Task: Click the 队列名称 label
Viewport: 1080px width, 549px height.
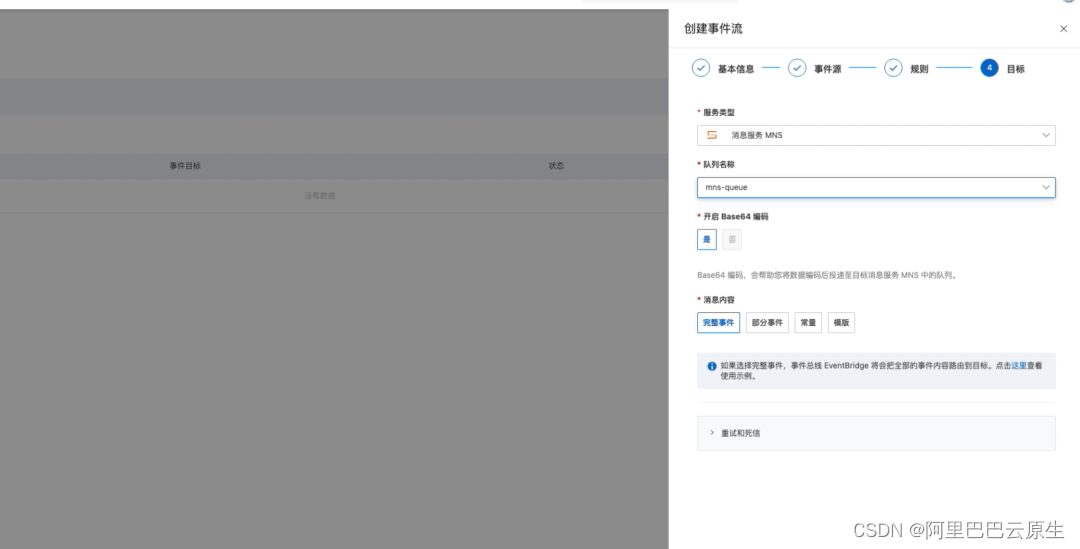Action: 718,165
